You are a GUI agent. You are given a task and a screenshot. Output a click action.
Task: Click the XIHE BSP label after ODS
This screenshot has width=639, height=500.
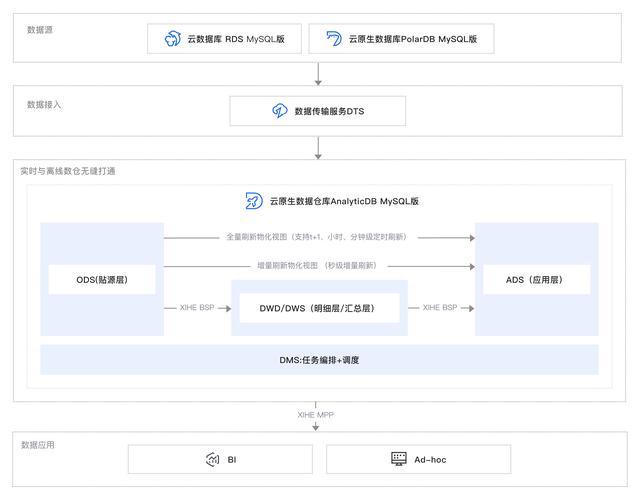pos(197,308)
